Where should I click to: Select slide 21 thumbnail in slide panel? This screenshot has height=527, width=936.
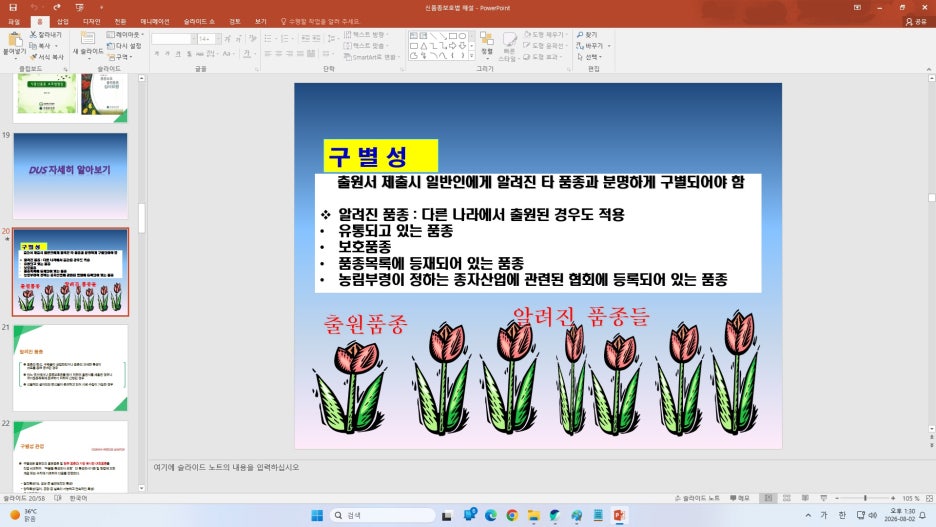point(70,368)
